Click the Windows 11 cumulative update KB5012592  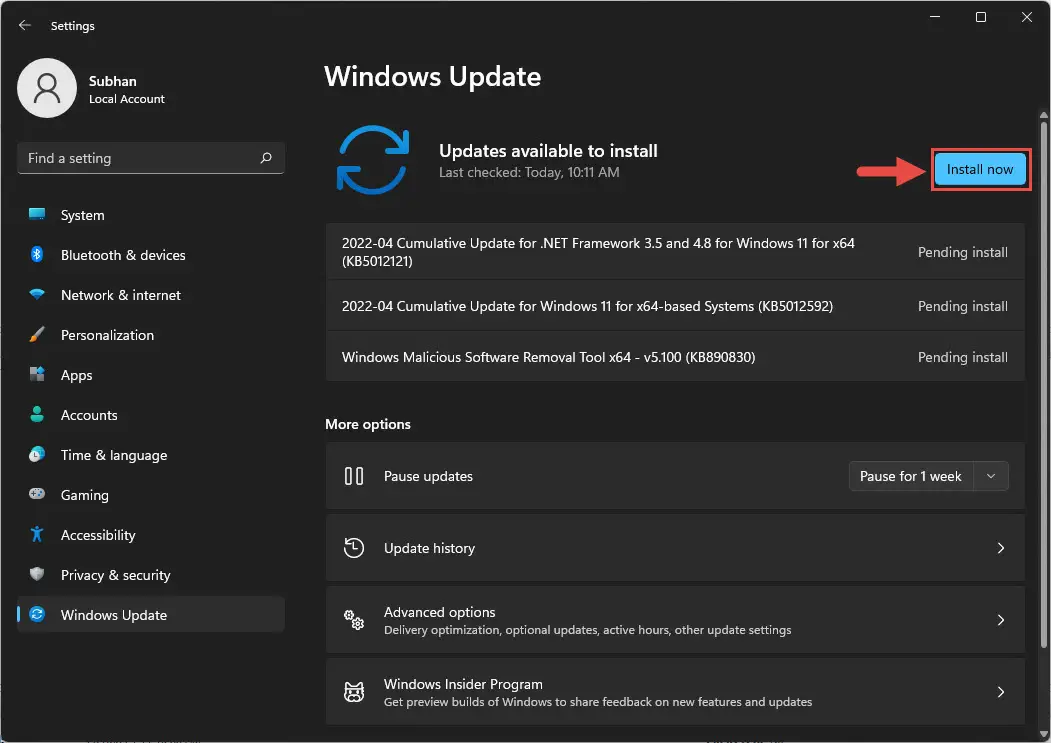tap(675, 306)
